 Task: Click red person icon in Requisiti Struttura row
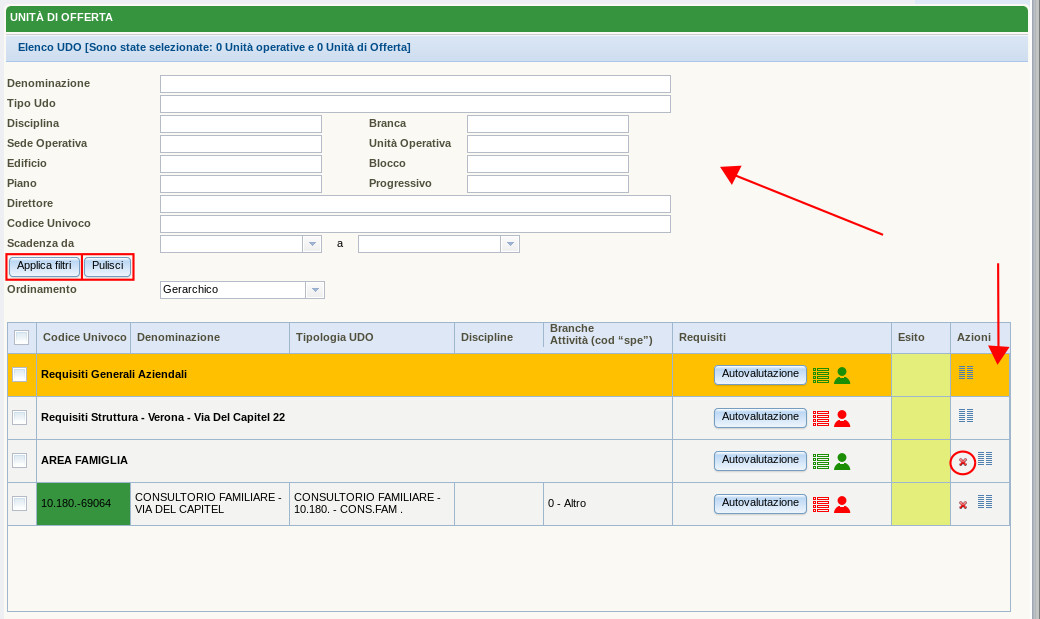(842, 418)
